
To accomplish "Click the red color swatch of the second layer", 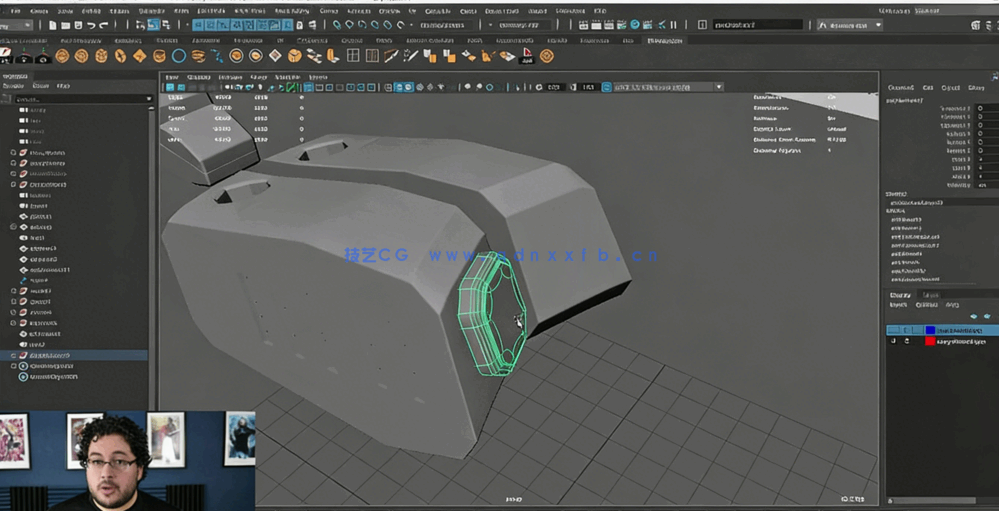I will [930, 341].
